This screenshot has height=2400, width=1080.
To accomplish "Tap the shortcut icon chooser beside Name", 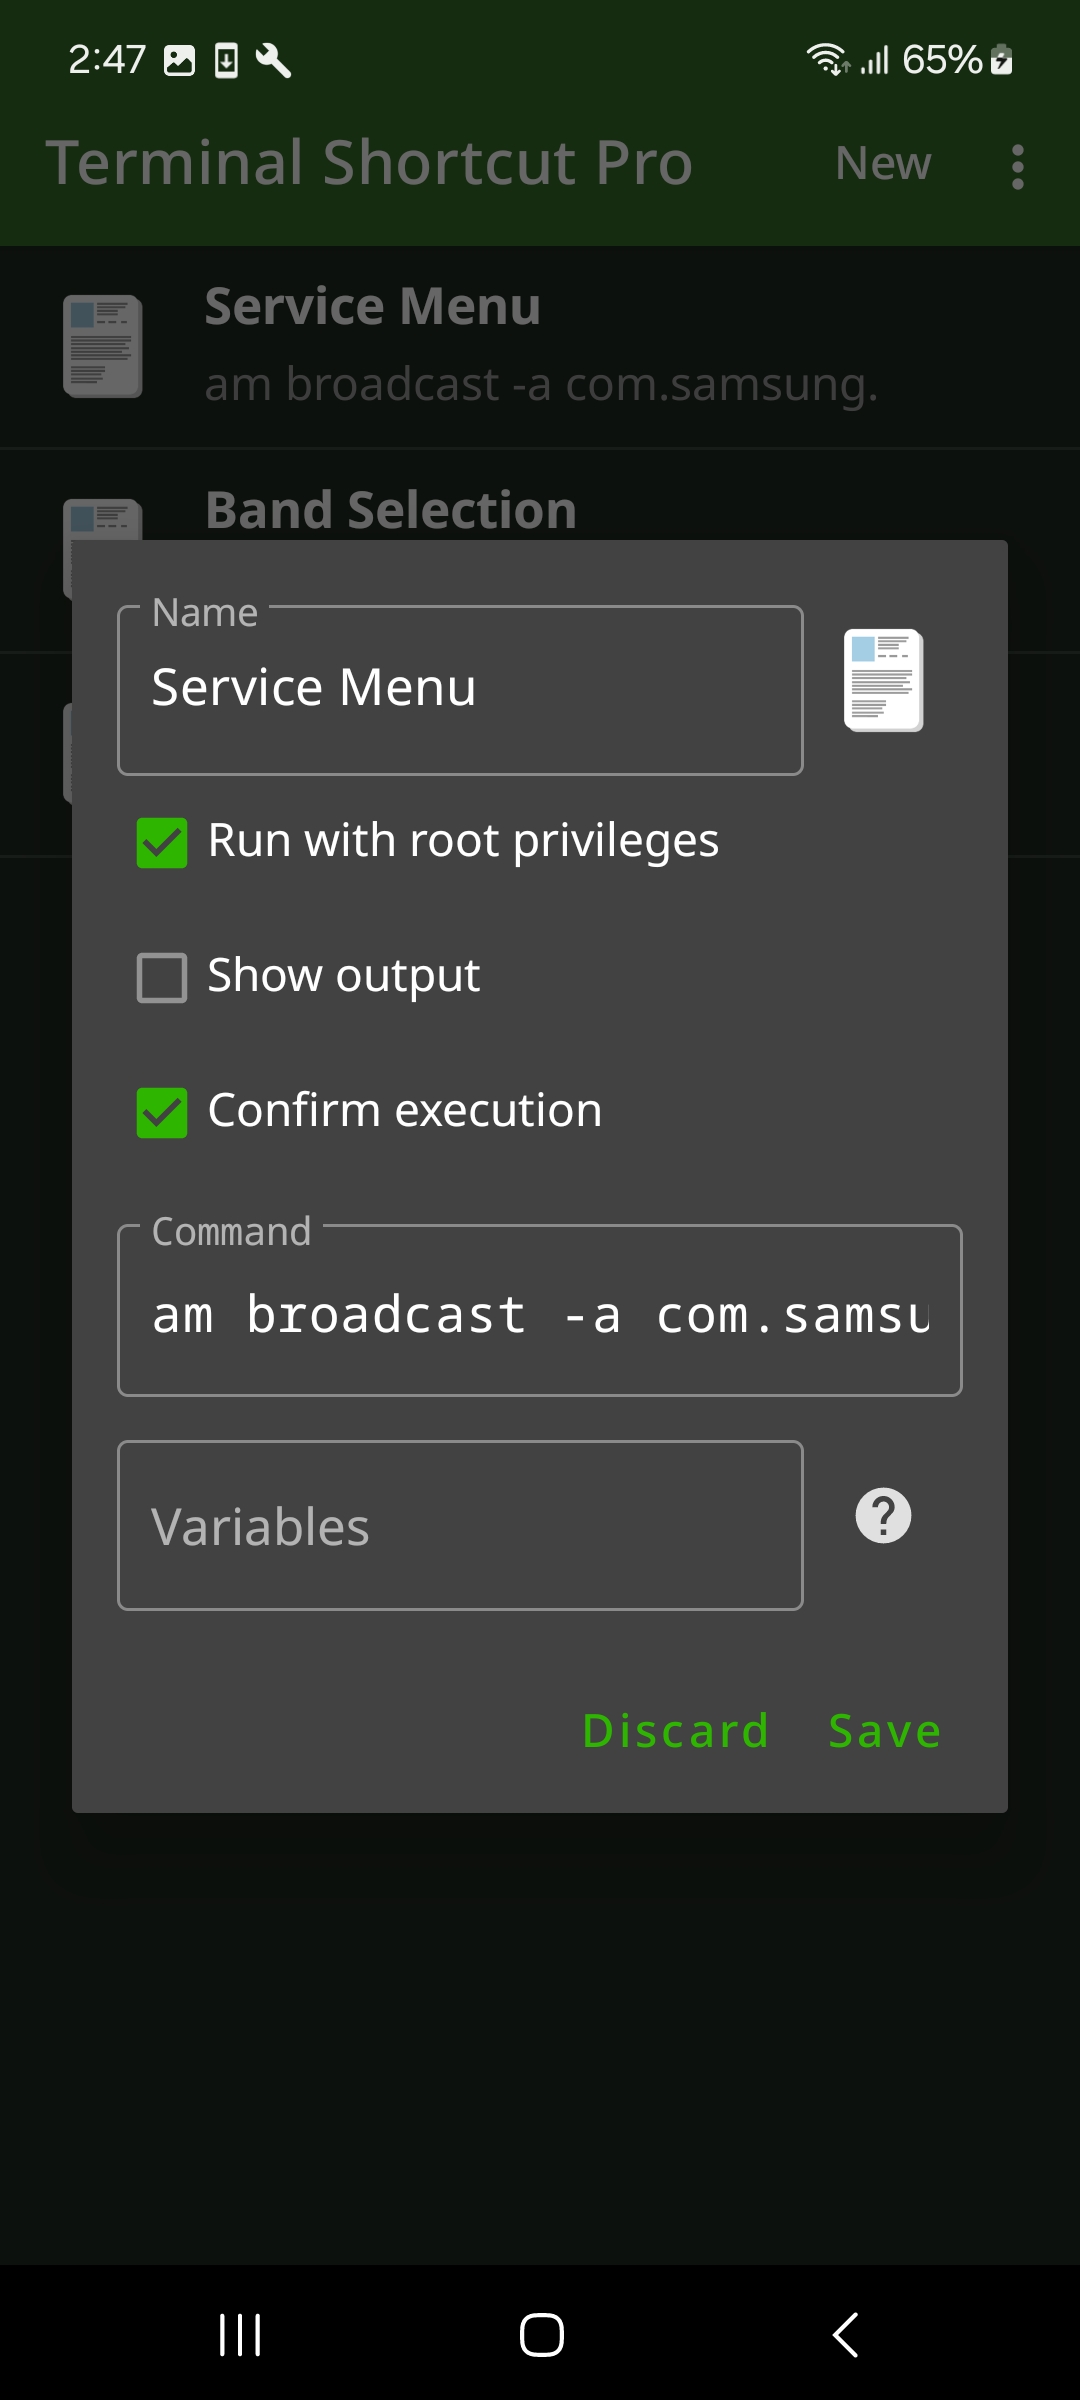I will [884, 680].
